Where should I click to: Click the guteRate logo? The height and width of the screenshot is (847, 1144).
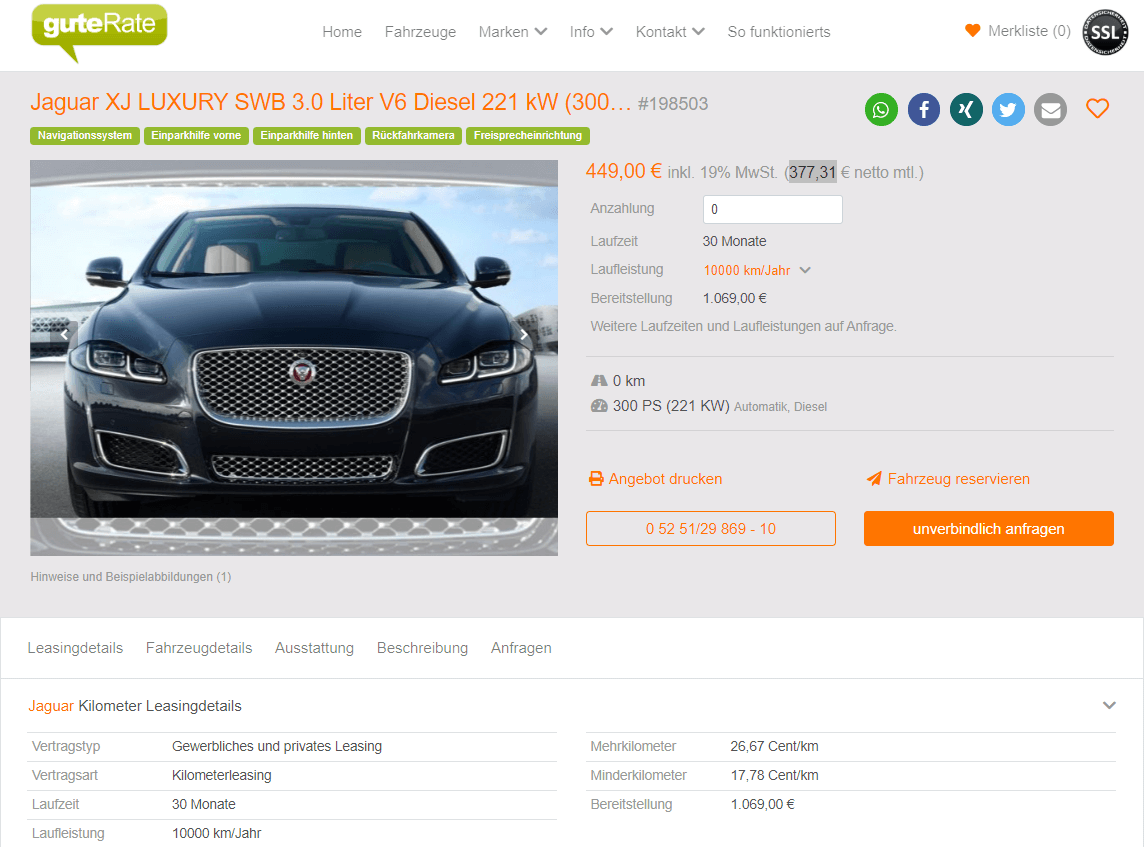coord(99,32)
